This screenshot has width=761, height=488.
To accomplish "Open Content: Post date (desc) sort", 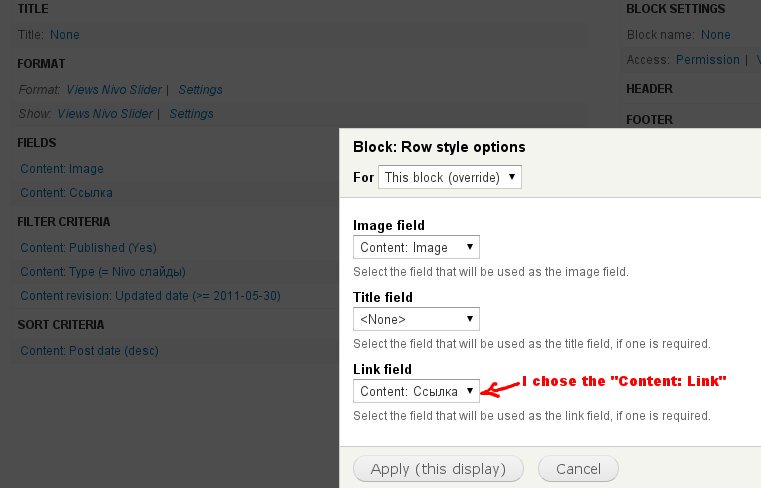I will [89, 351].
